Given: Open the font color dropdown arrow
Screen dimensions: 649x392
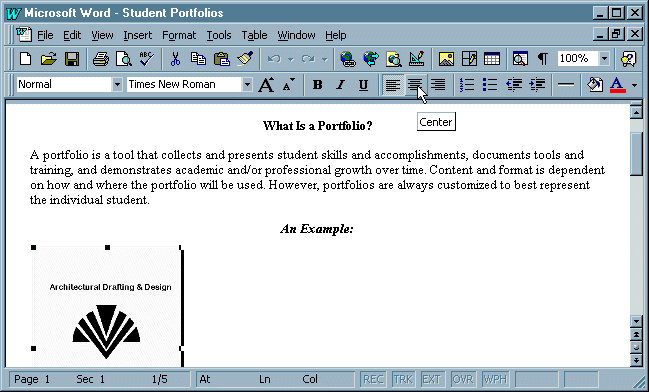Looking at the screenshot, I should pyautogui.click(x=635, y=85).
